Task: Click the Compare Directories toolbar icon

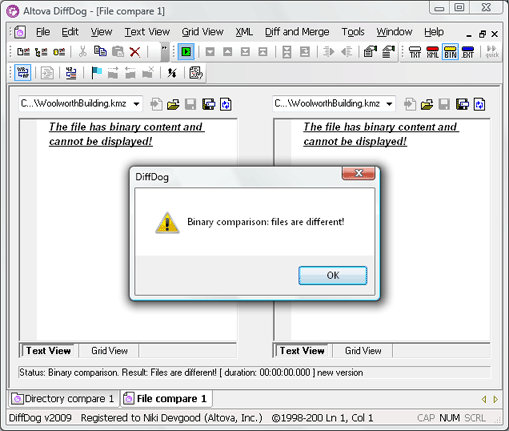Action: [41, 52]
